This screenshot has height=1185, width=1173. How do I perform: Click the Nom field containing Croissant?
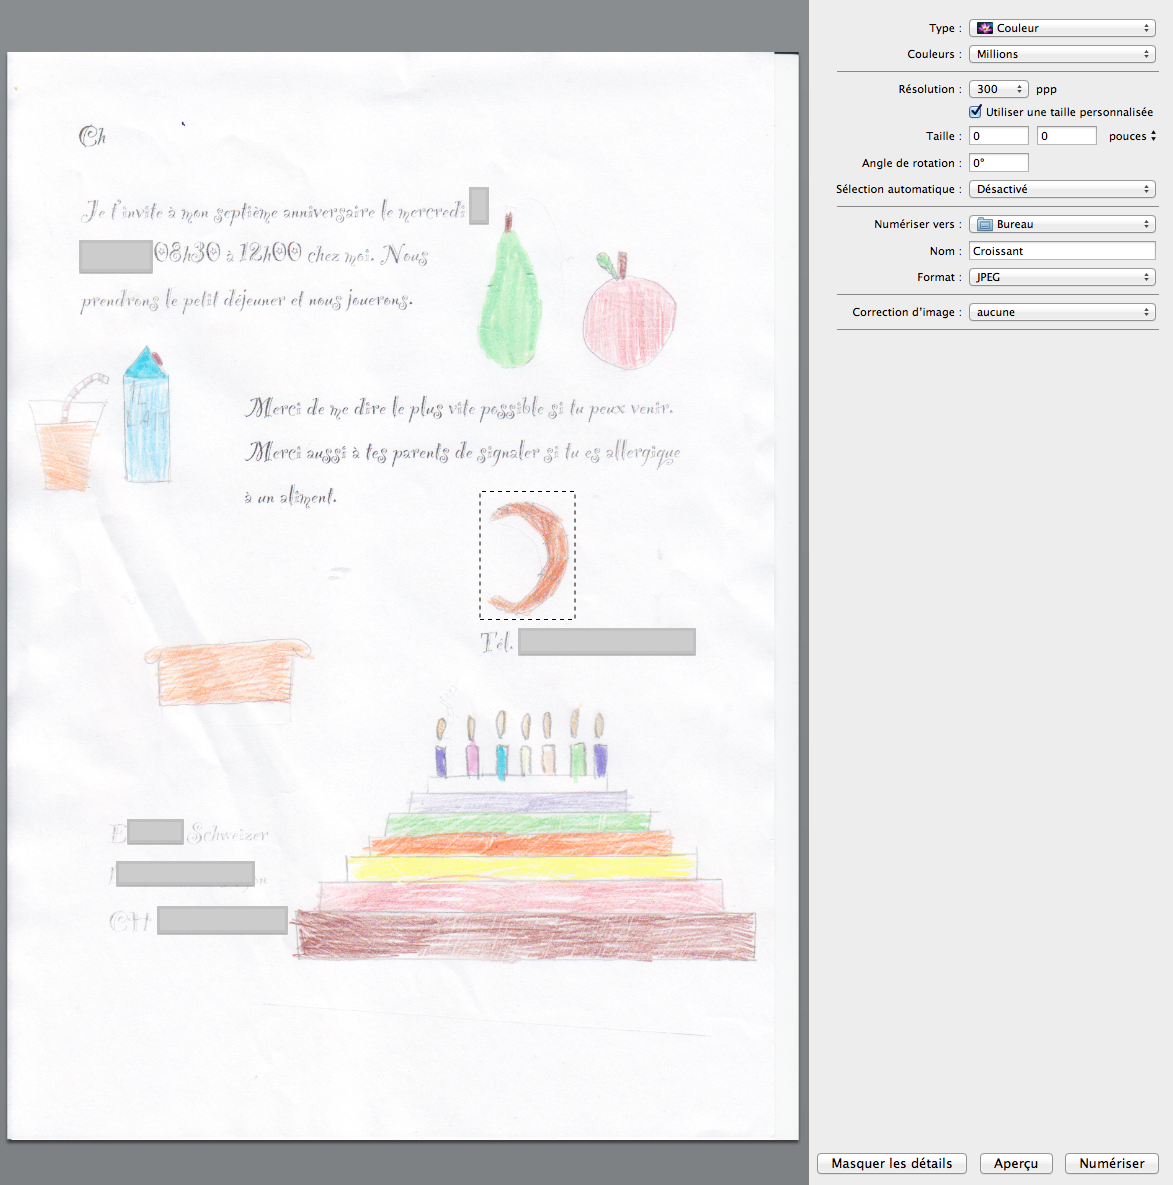pyautogui.click(x=1062, y=251)
